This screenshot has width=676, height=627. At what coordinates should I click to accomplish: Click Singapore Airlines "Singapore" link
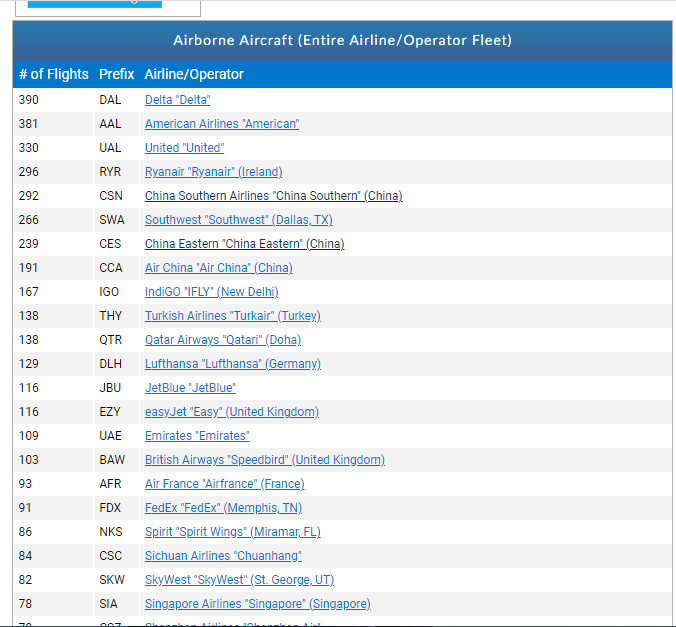click(257, 604)
